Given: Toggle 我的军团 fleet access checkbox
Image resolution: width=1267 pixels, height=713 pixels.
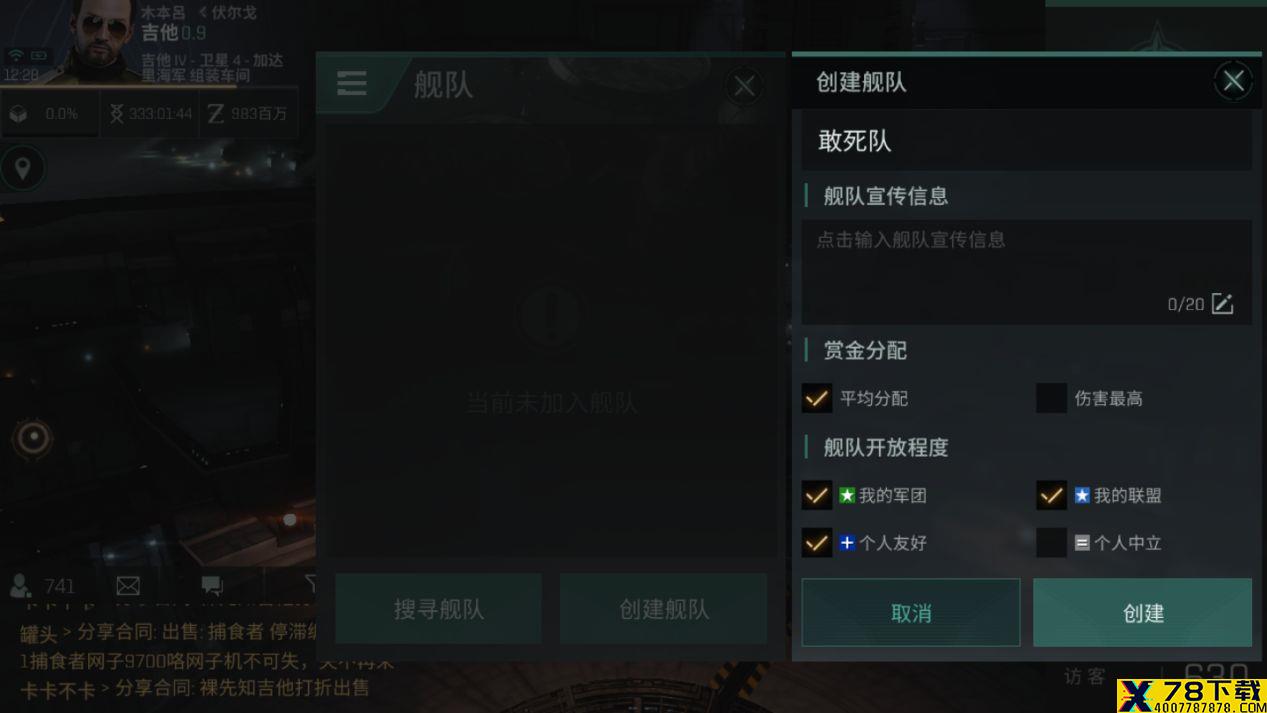Looking at the screenshot, I should (x=817, y=495).
